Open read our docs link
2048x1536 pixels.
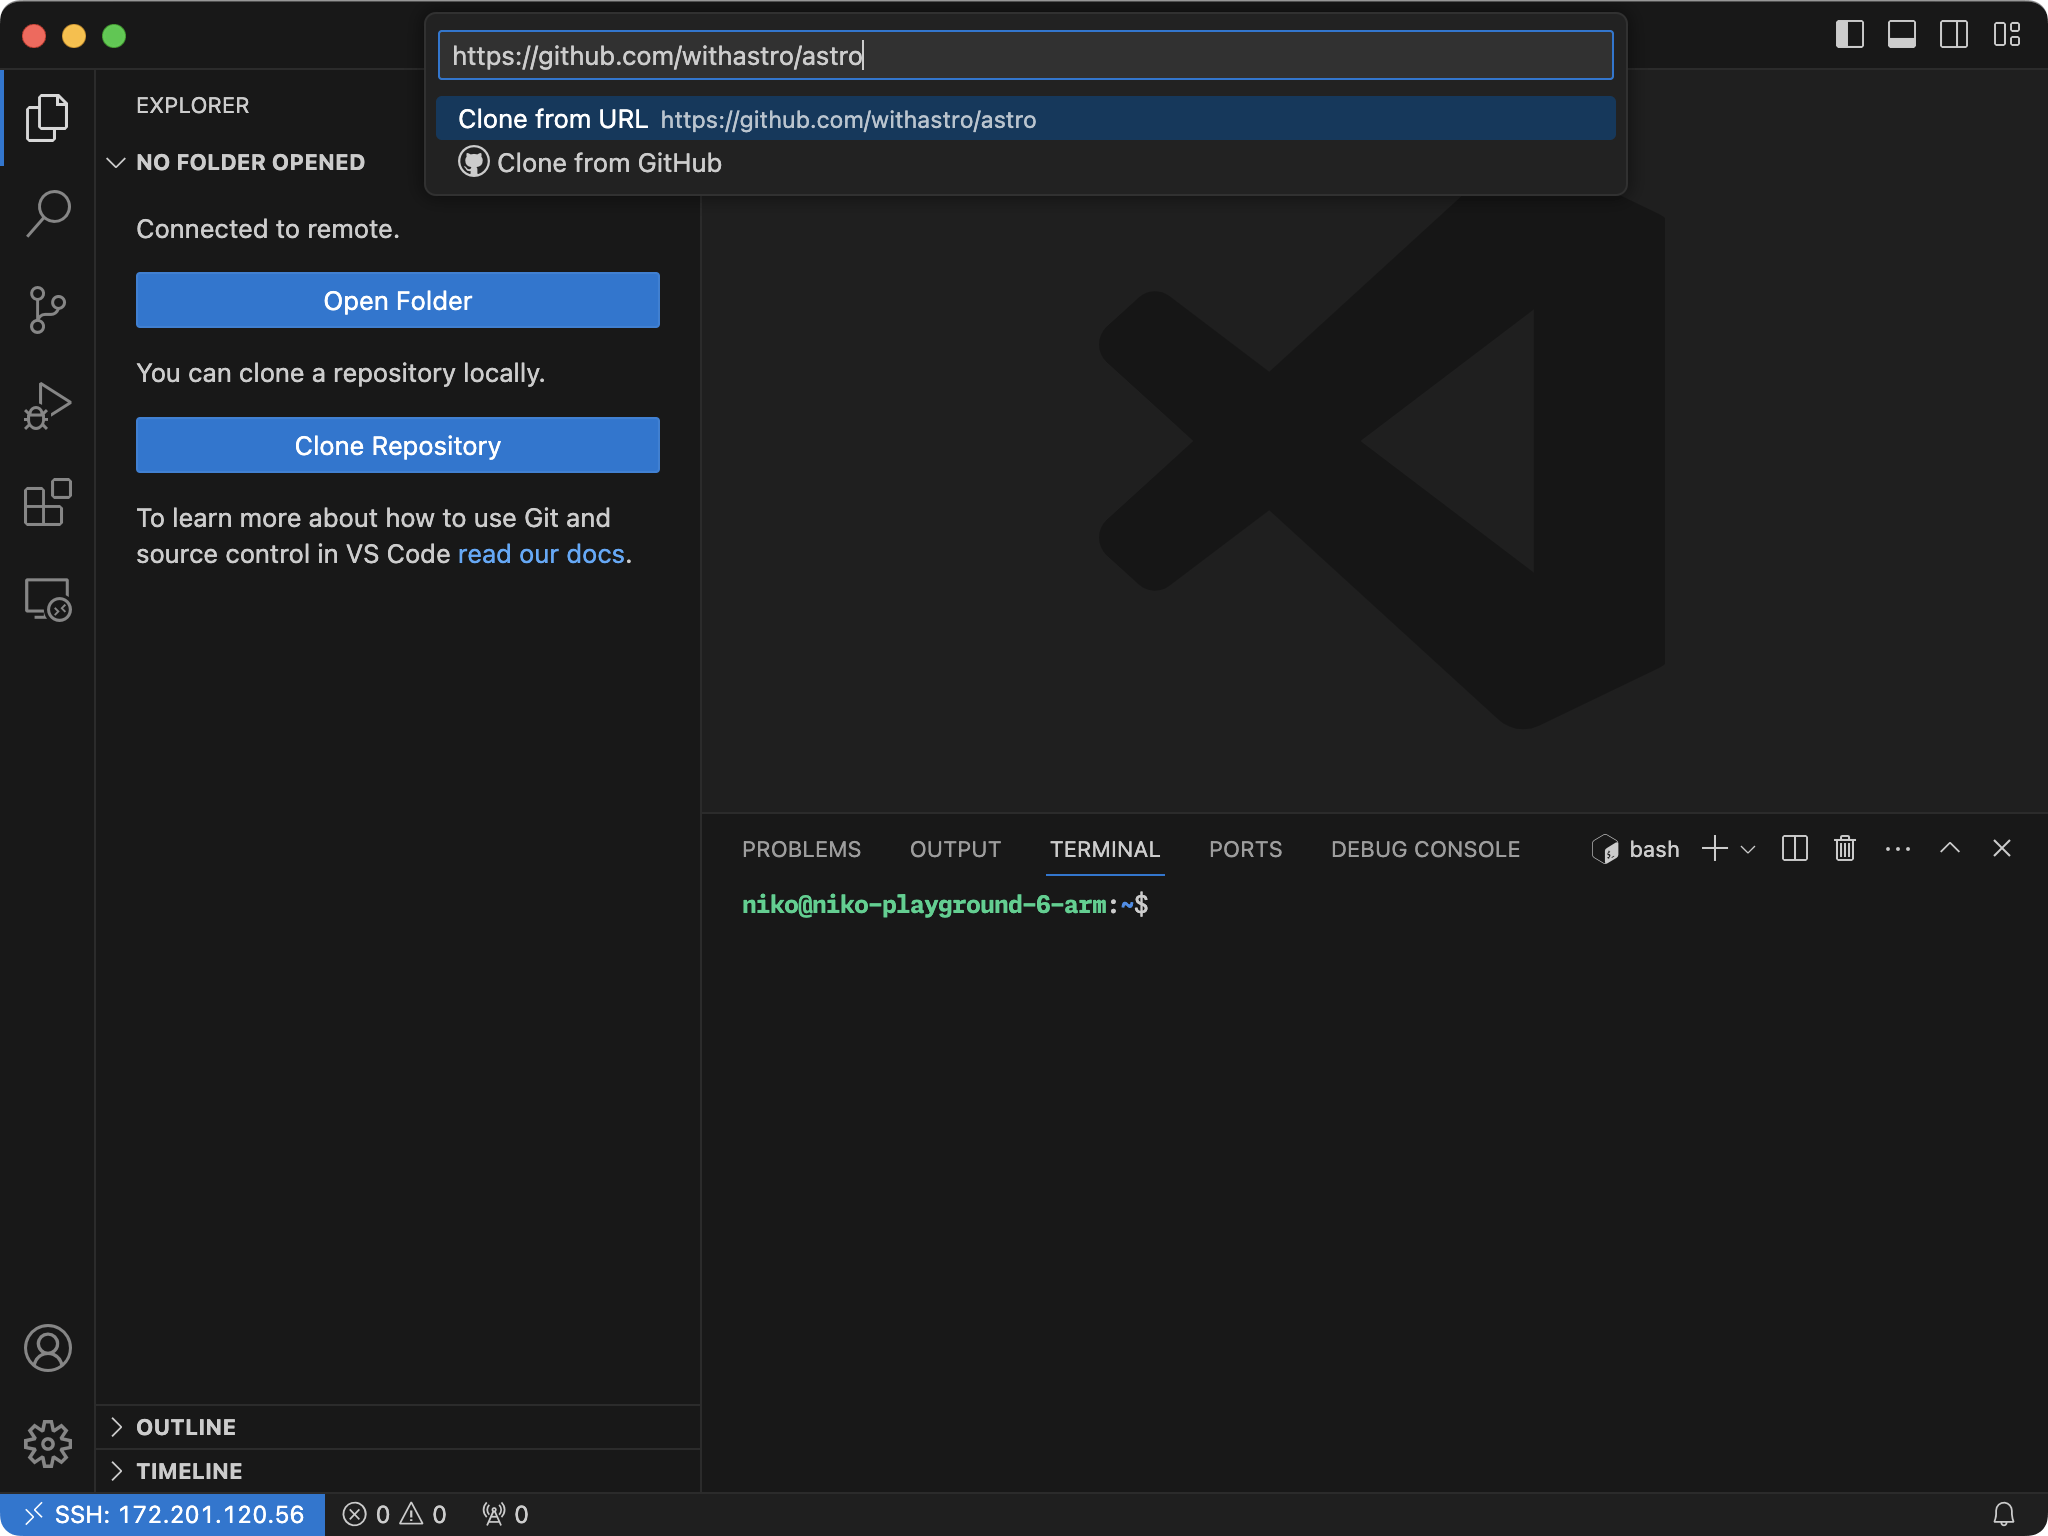tap(540, 552)
